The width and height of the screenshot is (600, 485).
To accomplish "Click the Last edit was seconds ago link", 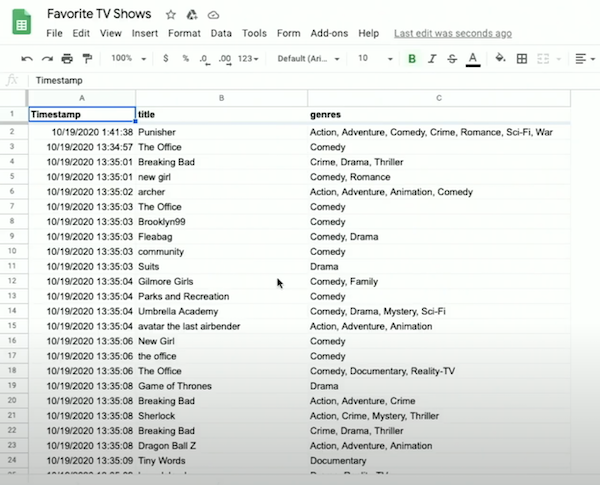I will click(453, 33).
